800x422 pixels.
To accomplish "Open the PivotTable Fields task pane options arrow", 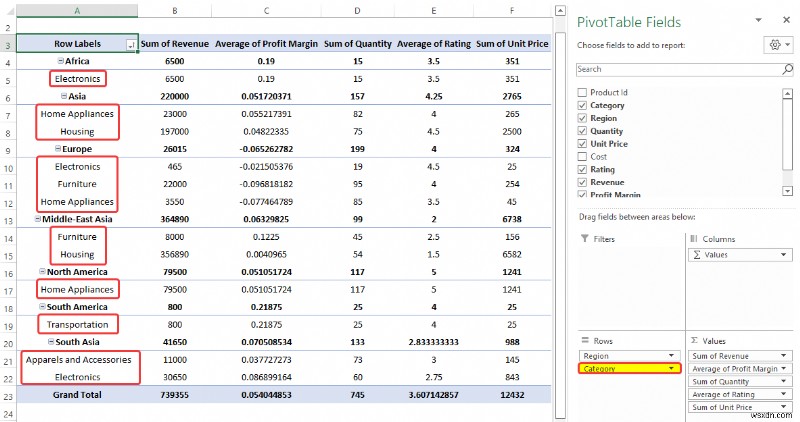I will tap(759, 20).
